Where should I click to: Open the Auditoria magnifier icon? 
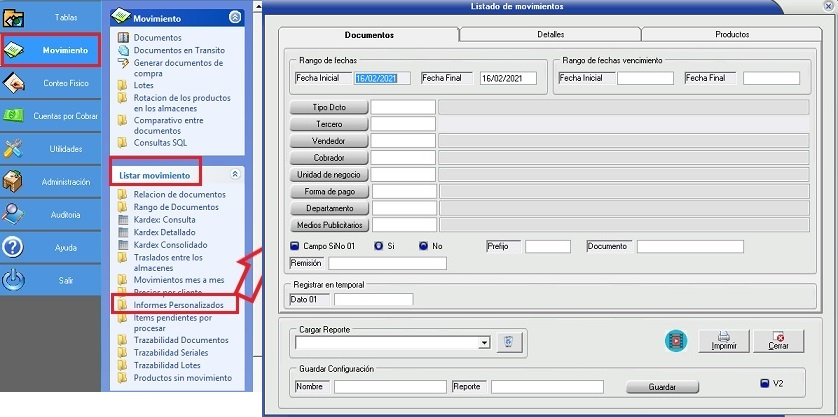14,214
